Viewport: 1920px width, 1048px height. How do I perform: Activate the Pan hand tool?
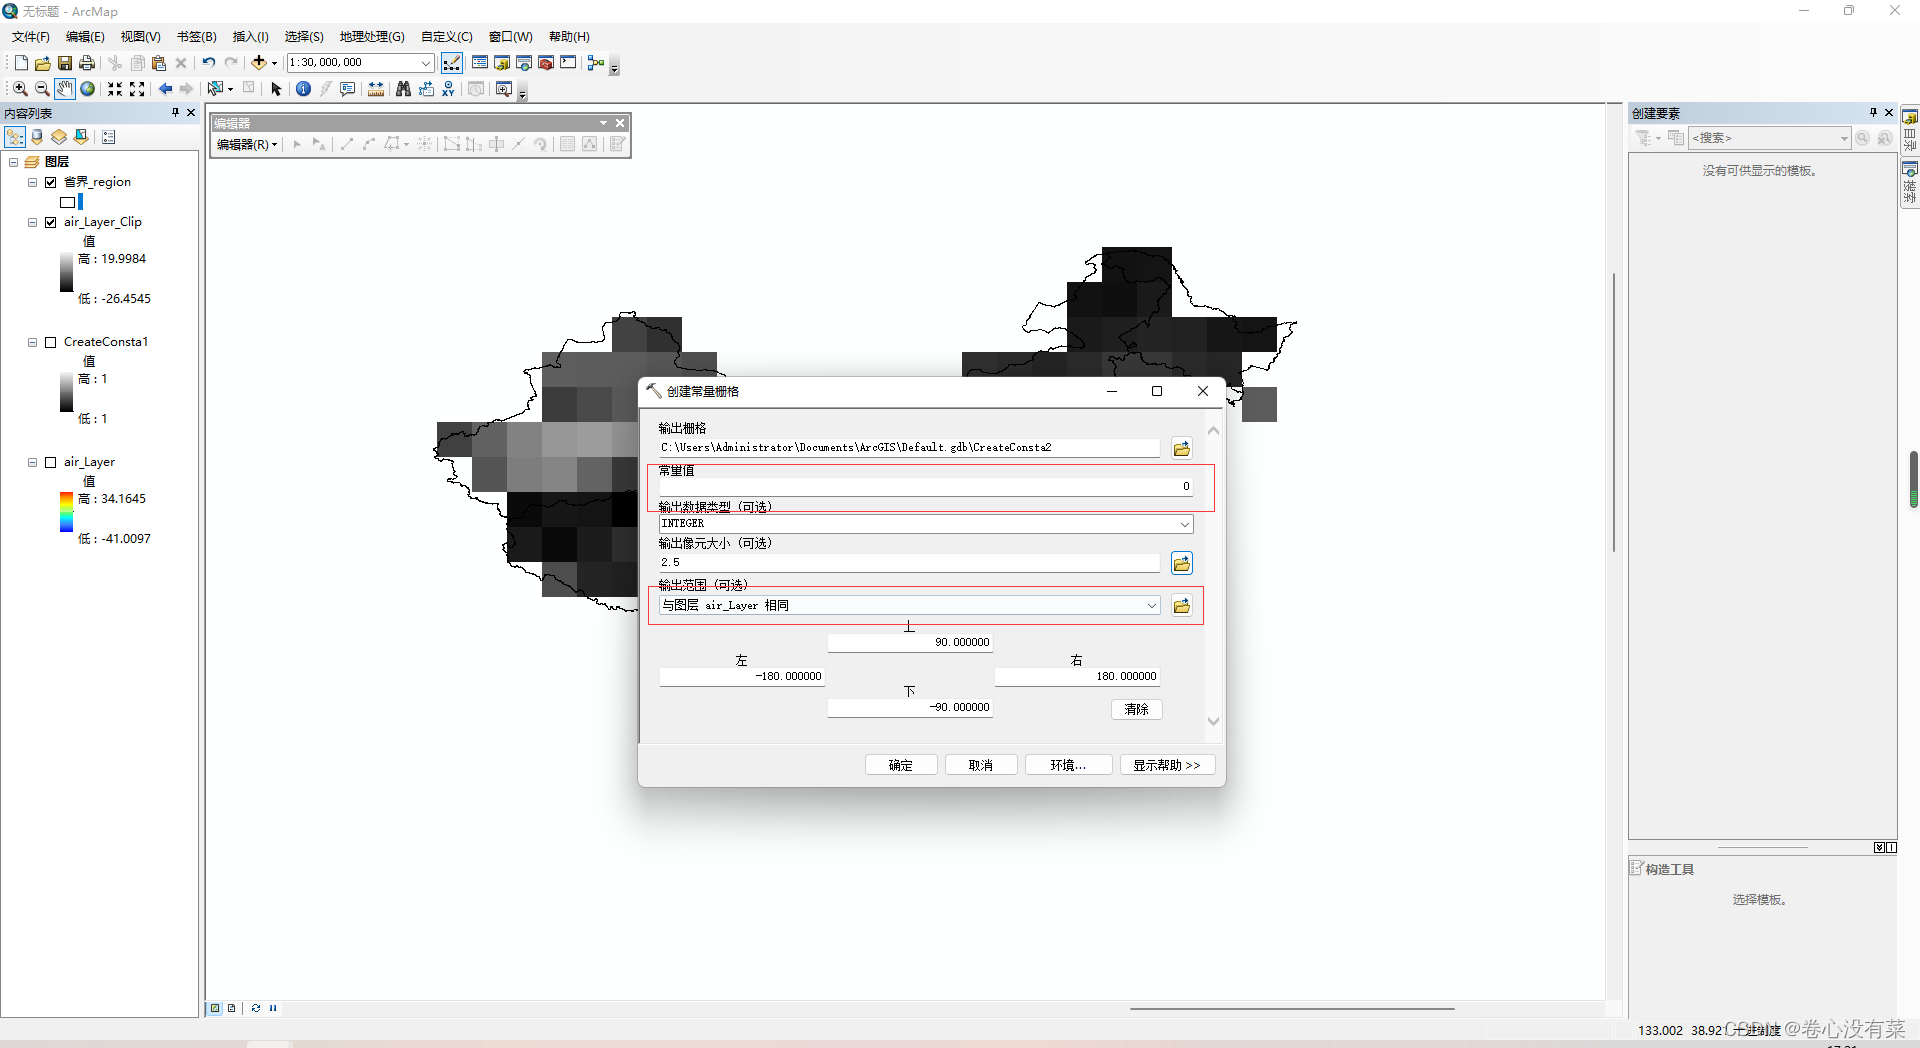click(x=65, y=89)
